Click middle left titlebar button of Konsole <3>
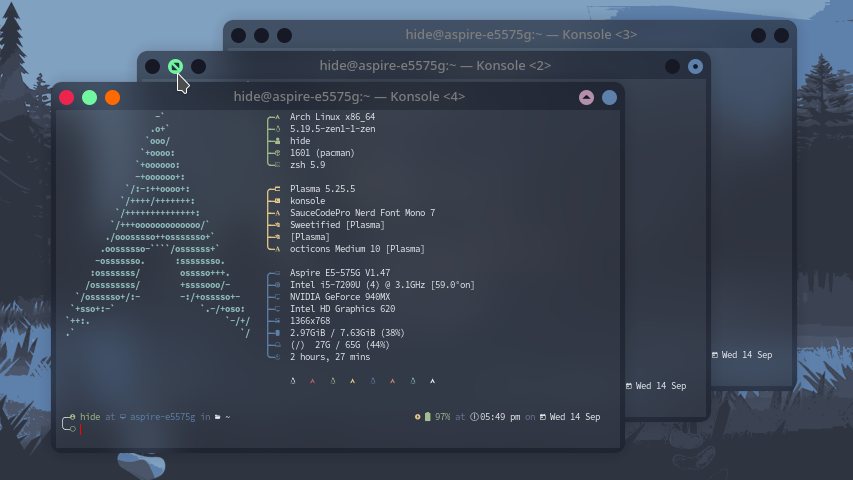The width and height of the screenshot is (853, 480). coord(261,35)
